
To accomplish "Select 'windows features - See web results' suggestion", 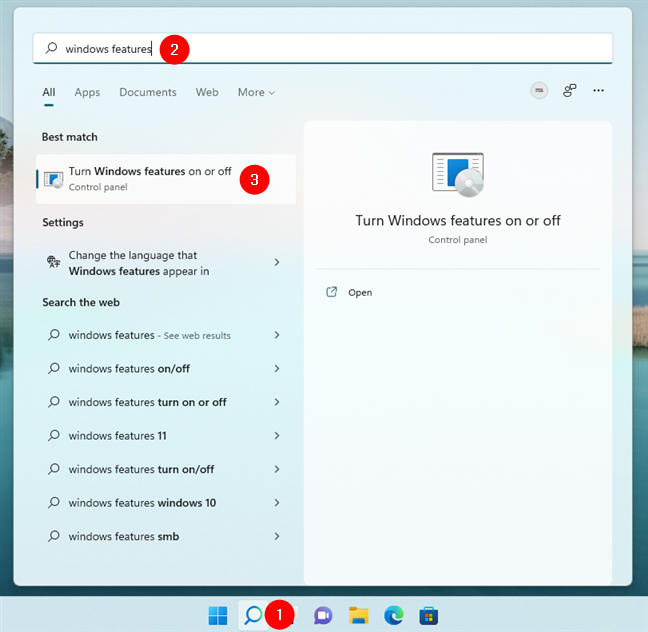I will click(x=164, y=335).
